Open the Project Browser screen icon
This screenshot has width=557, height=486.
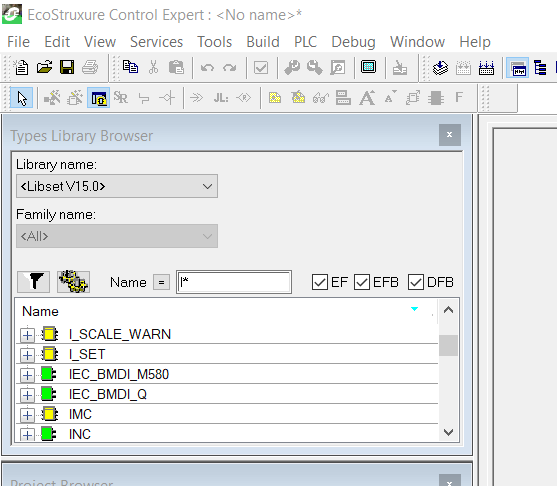pyautogui.click(x=368, y=67)
